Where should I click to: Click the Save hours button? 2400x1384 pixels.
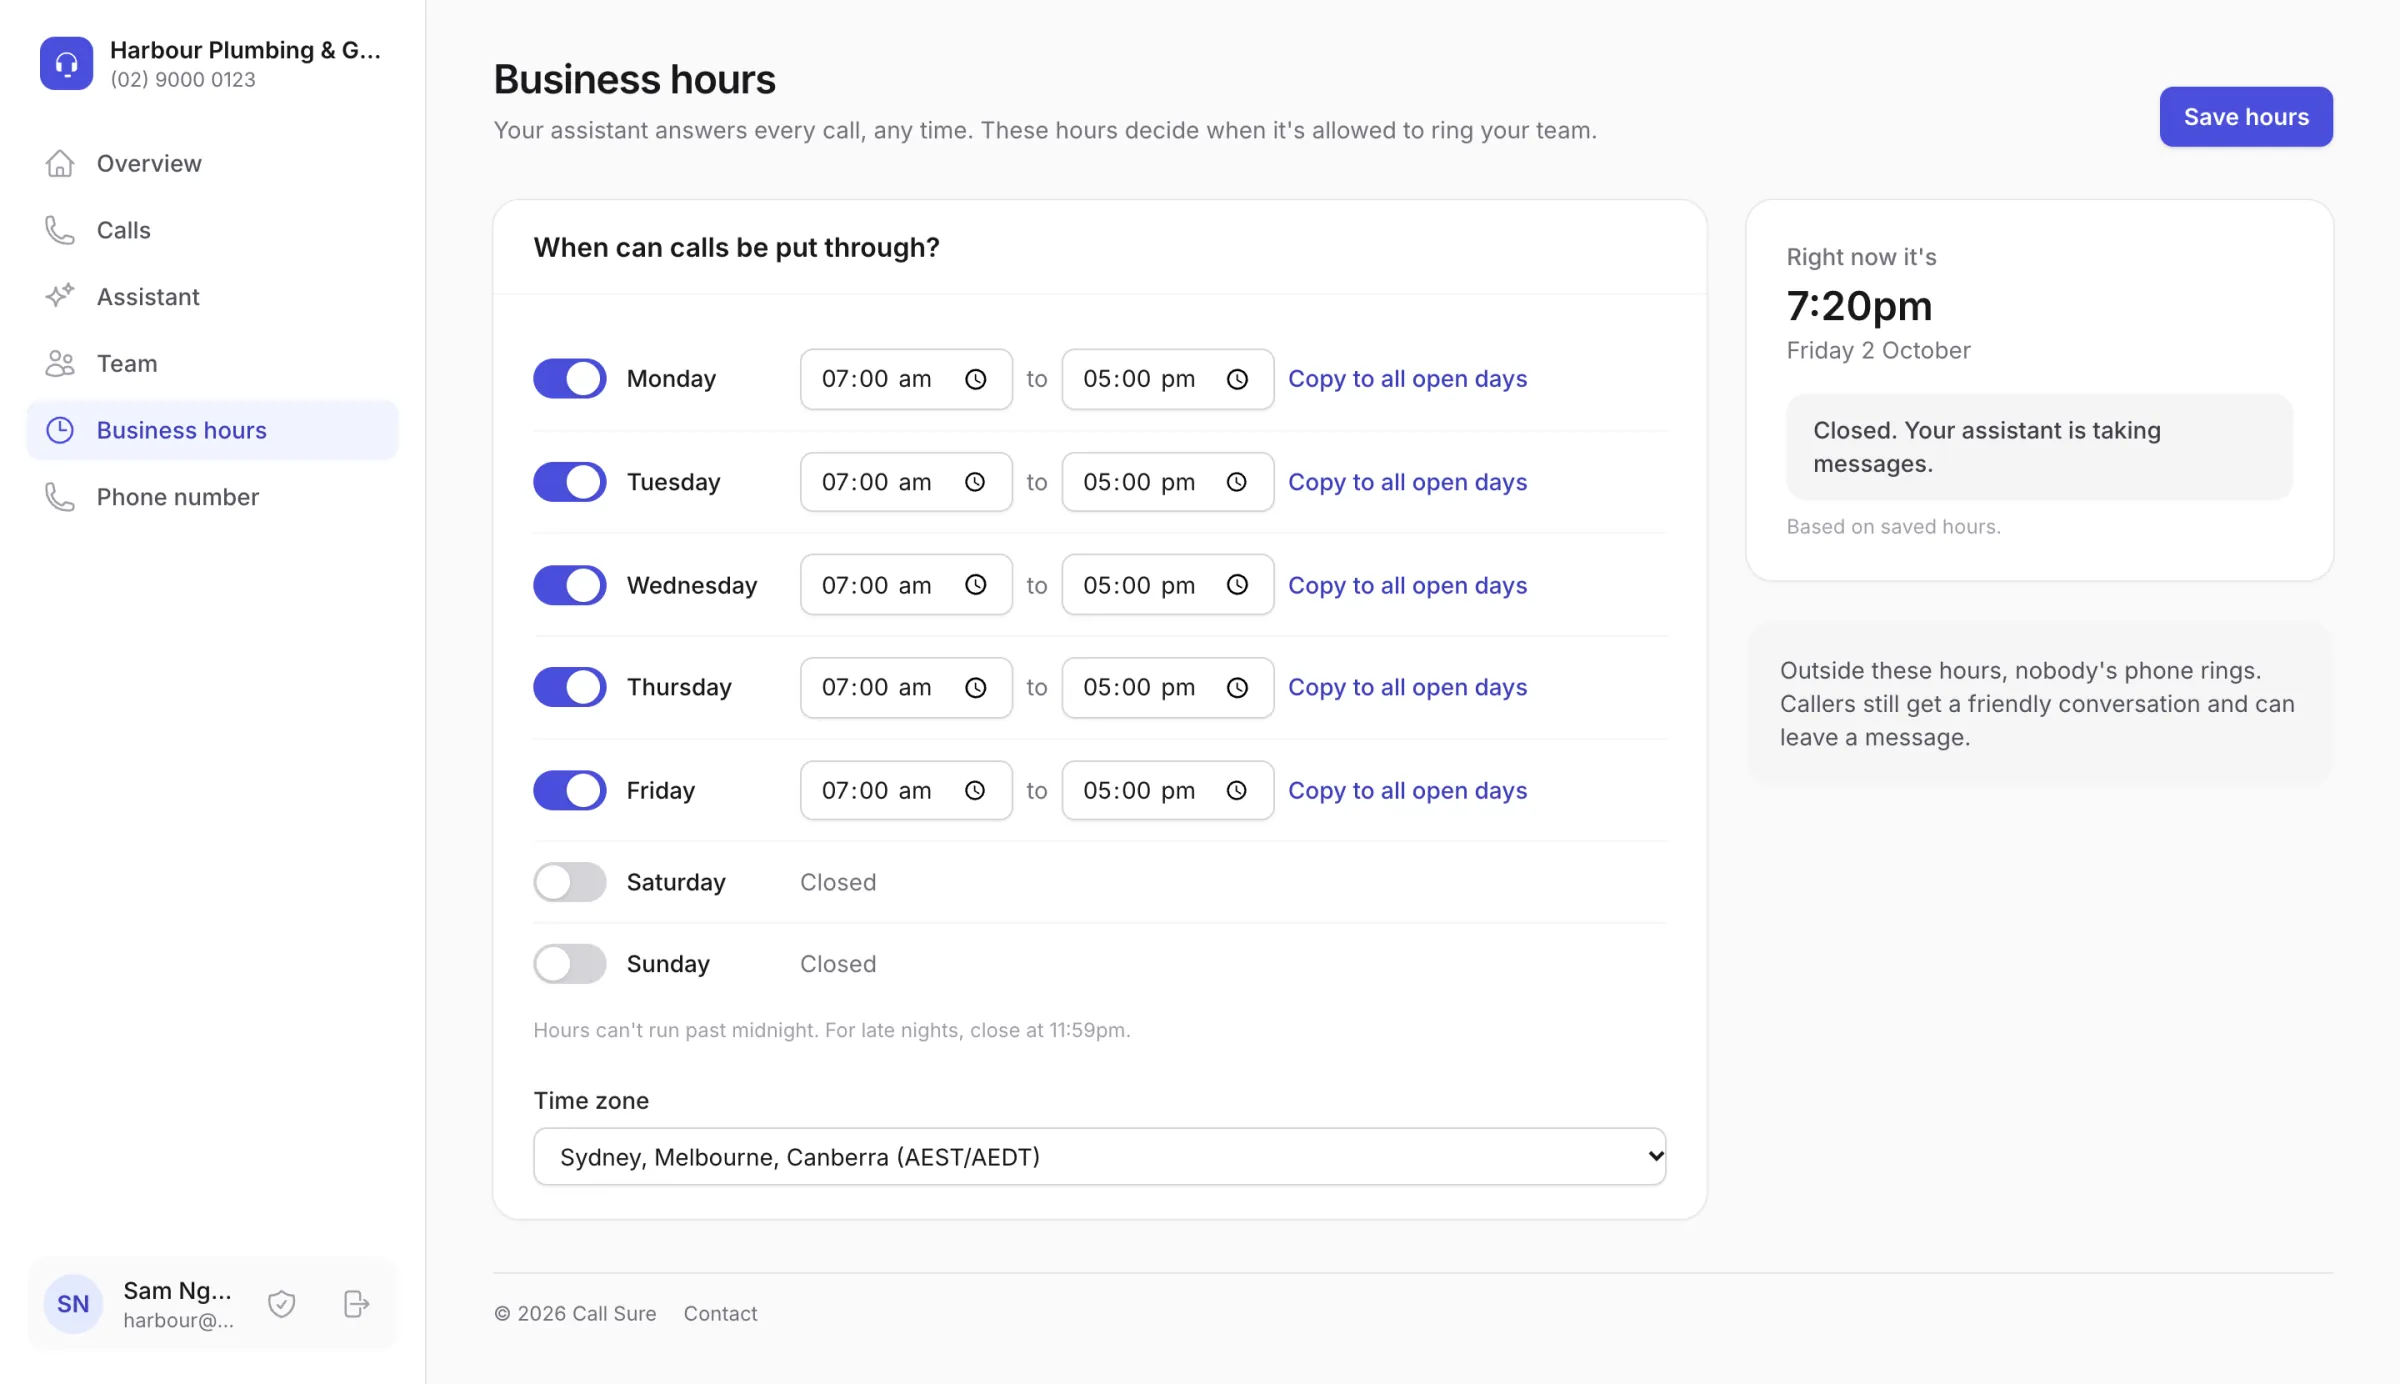tap(2246, 117)
